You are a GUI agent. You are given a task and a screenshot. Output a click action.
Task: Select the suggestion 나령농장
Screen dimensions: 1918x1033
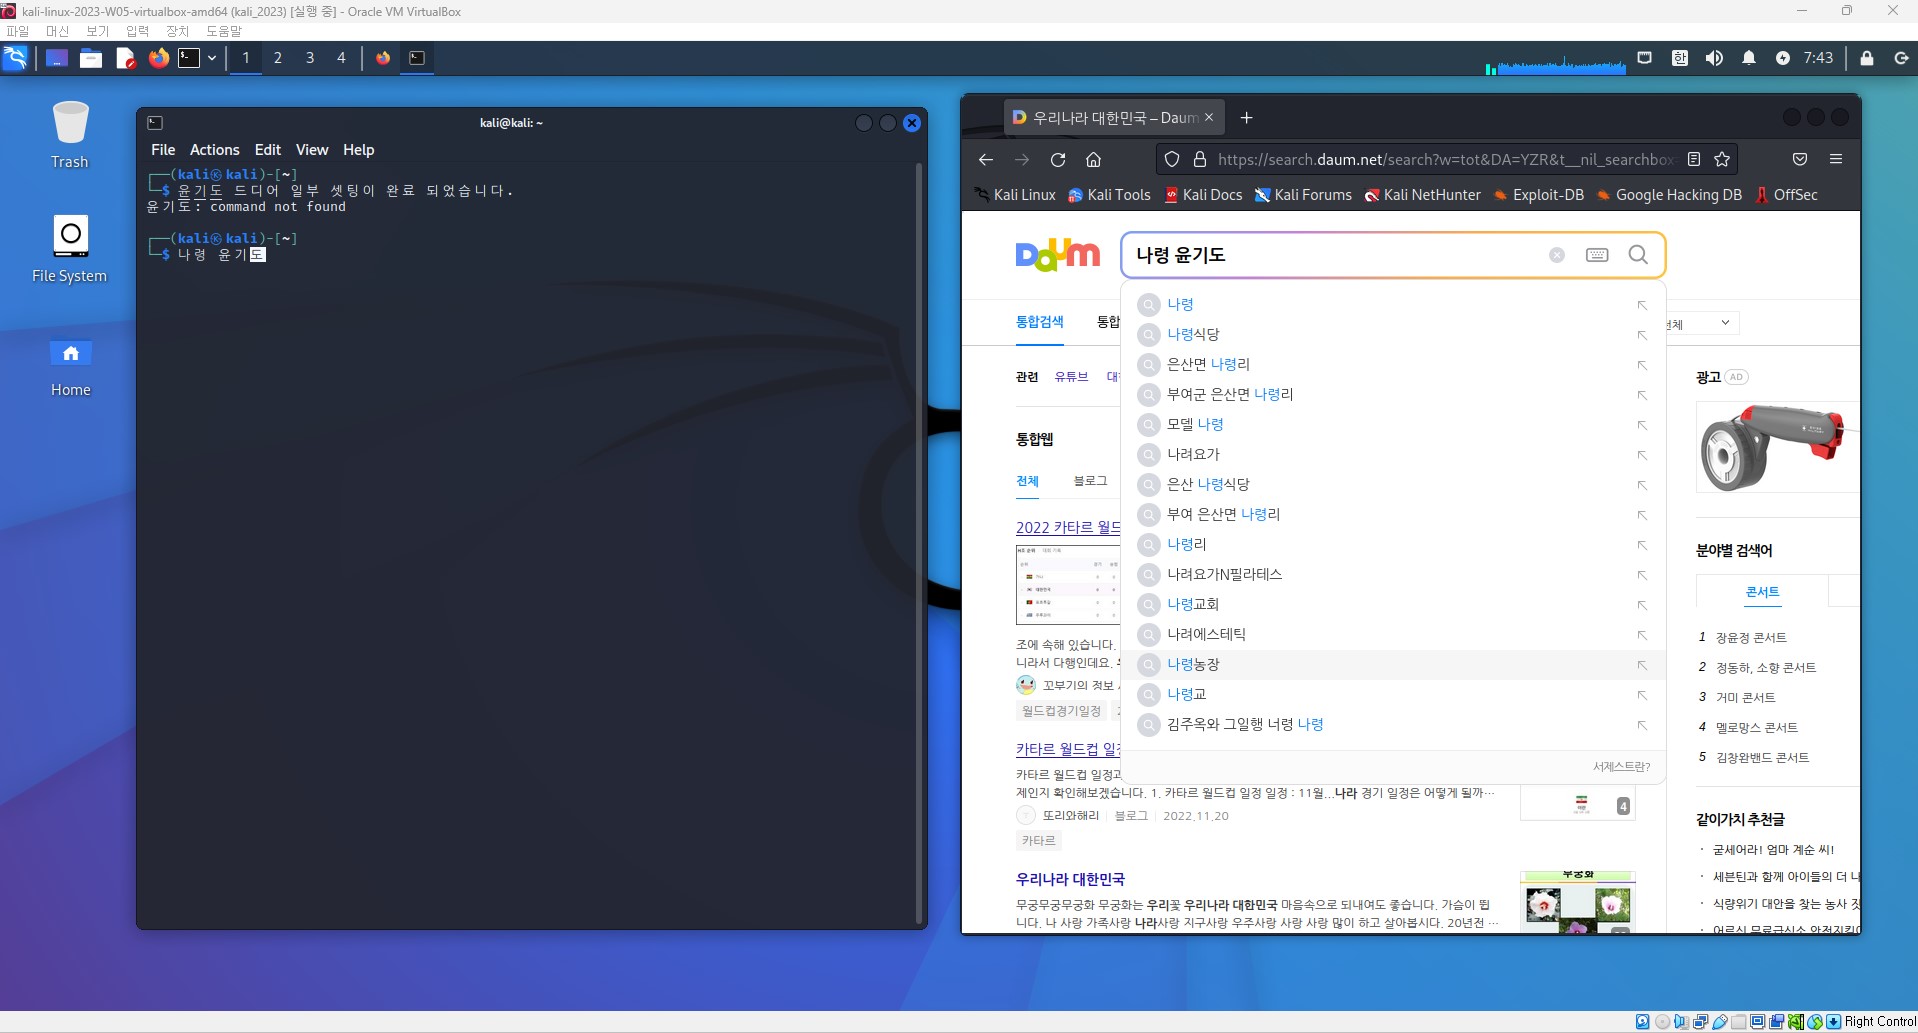point(1392,664)
